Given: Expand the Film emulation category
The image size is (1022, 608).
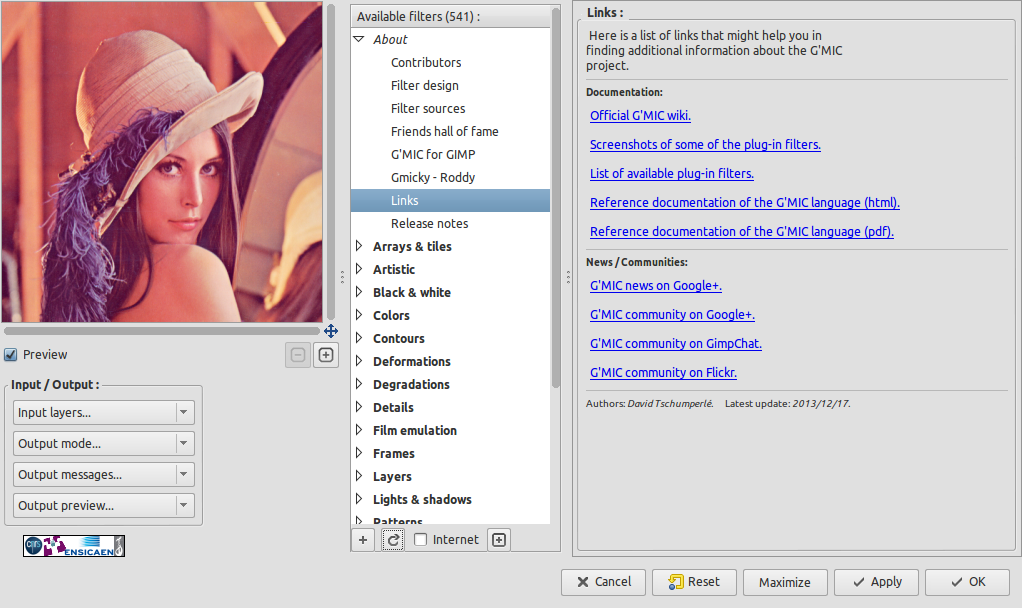Looking at the screenshot, I should (x=359, y=430).
